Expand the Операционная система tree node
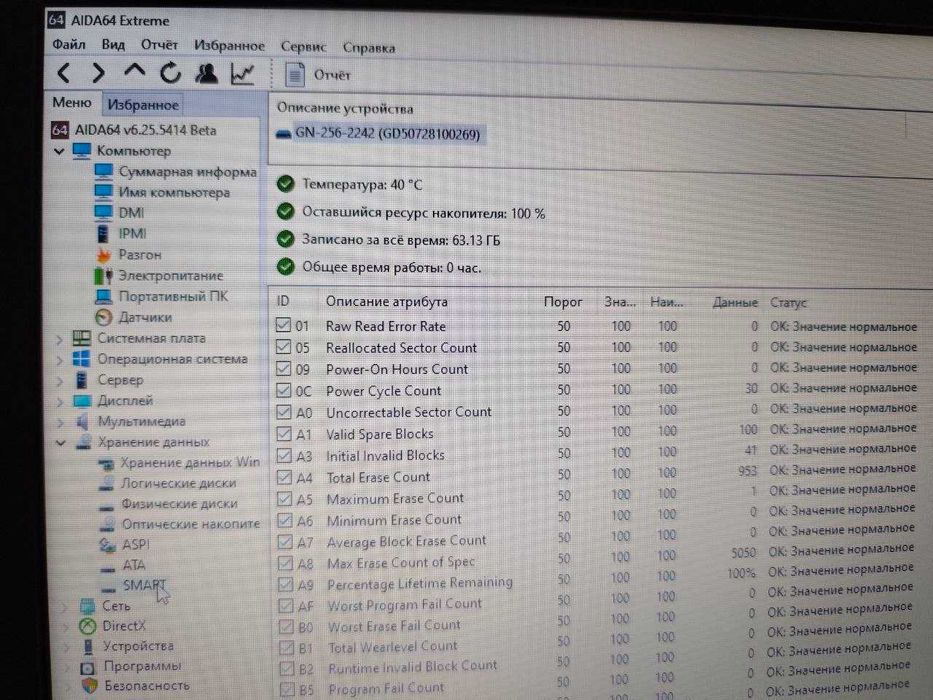The width and height of the screenshot is (933, 700). click(59, 360)
